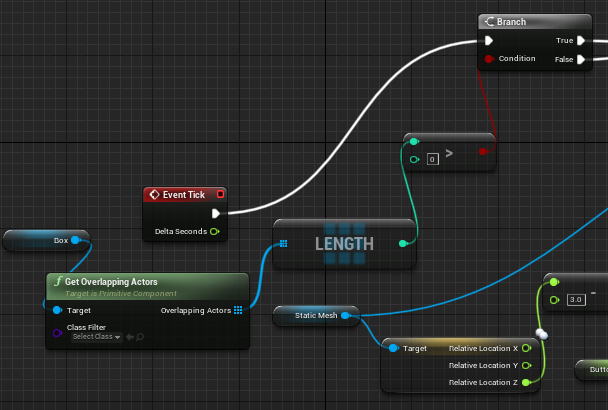Click the 'Delta Seconds' label

pos(181,232)
